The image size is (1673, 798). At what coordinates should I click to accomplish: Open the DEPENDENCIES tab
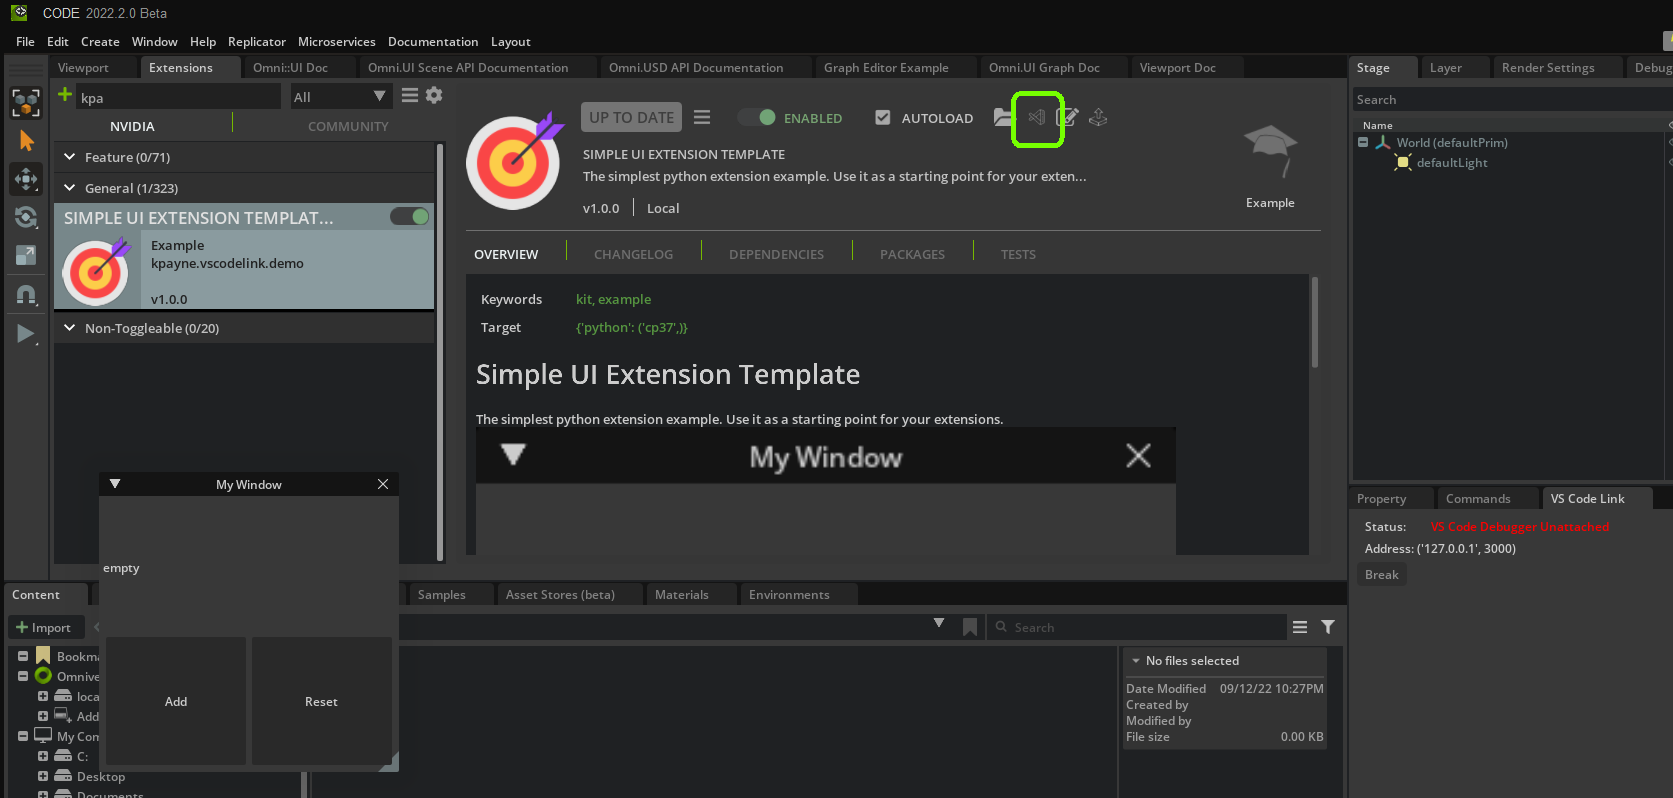pos(776,254)
